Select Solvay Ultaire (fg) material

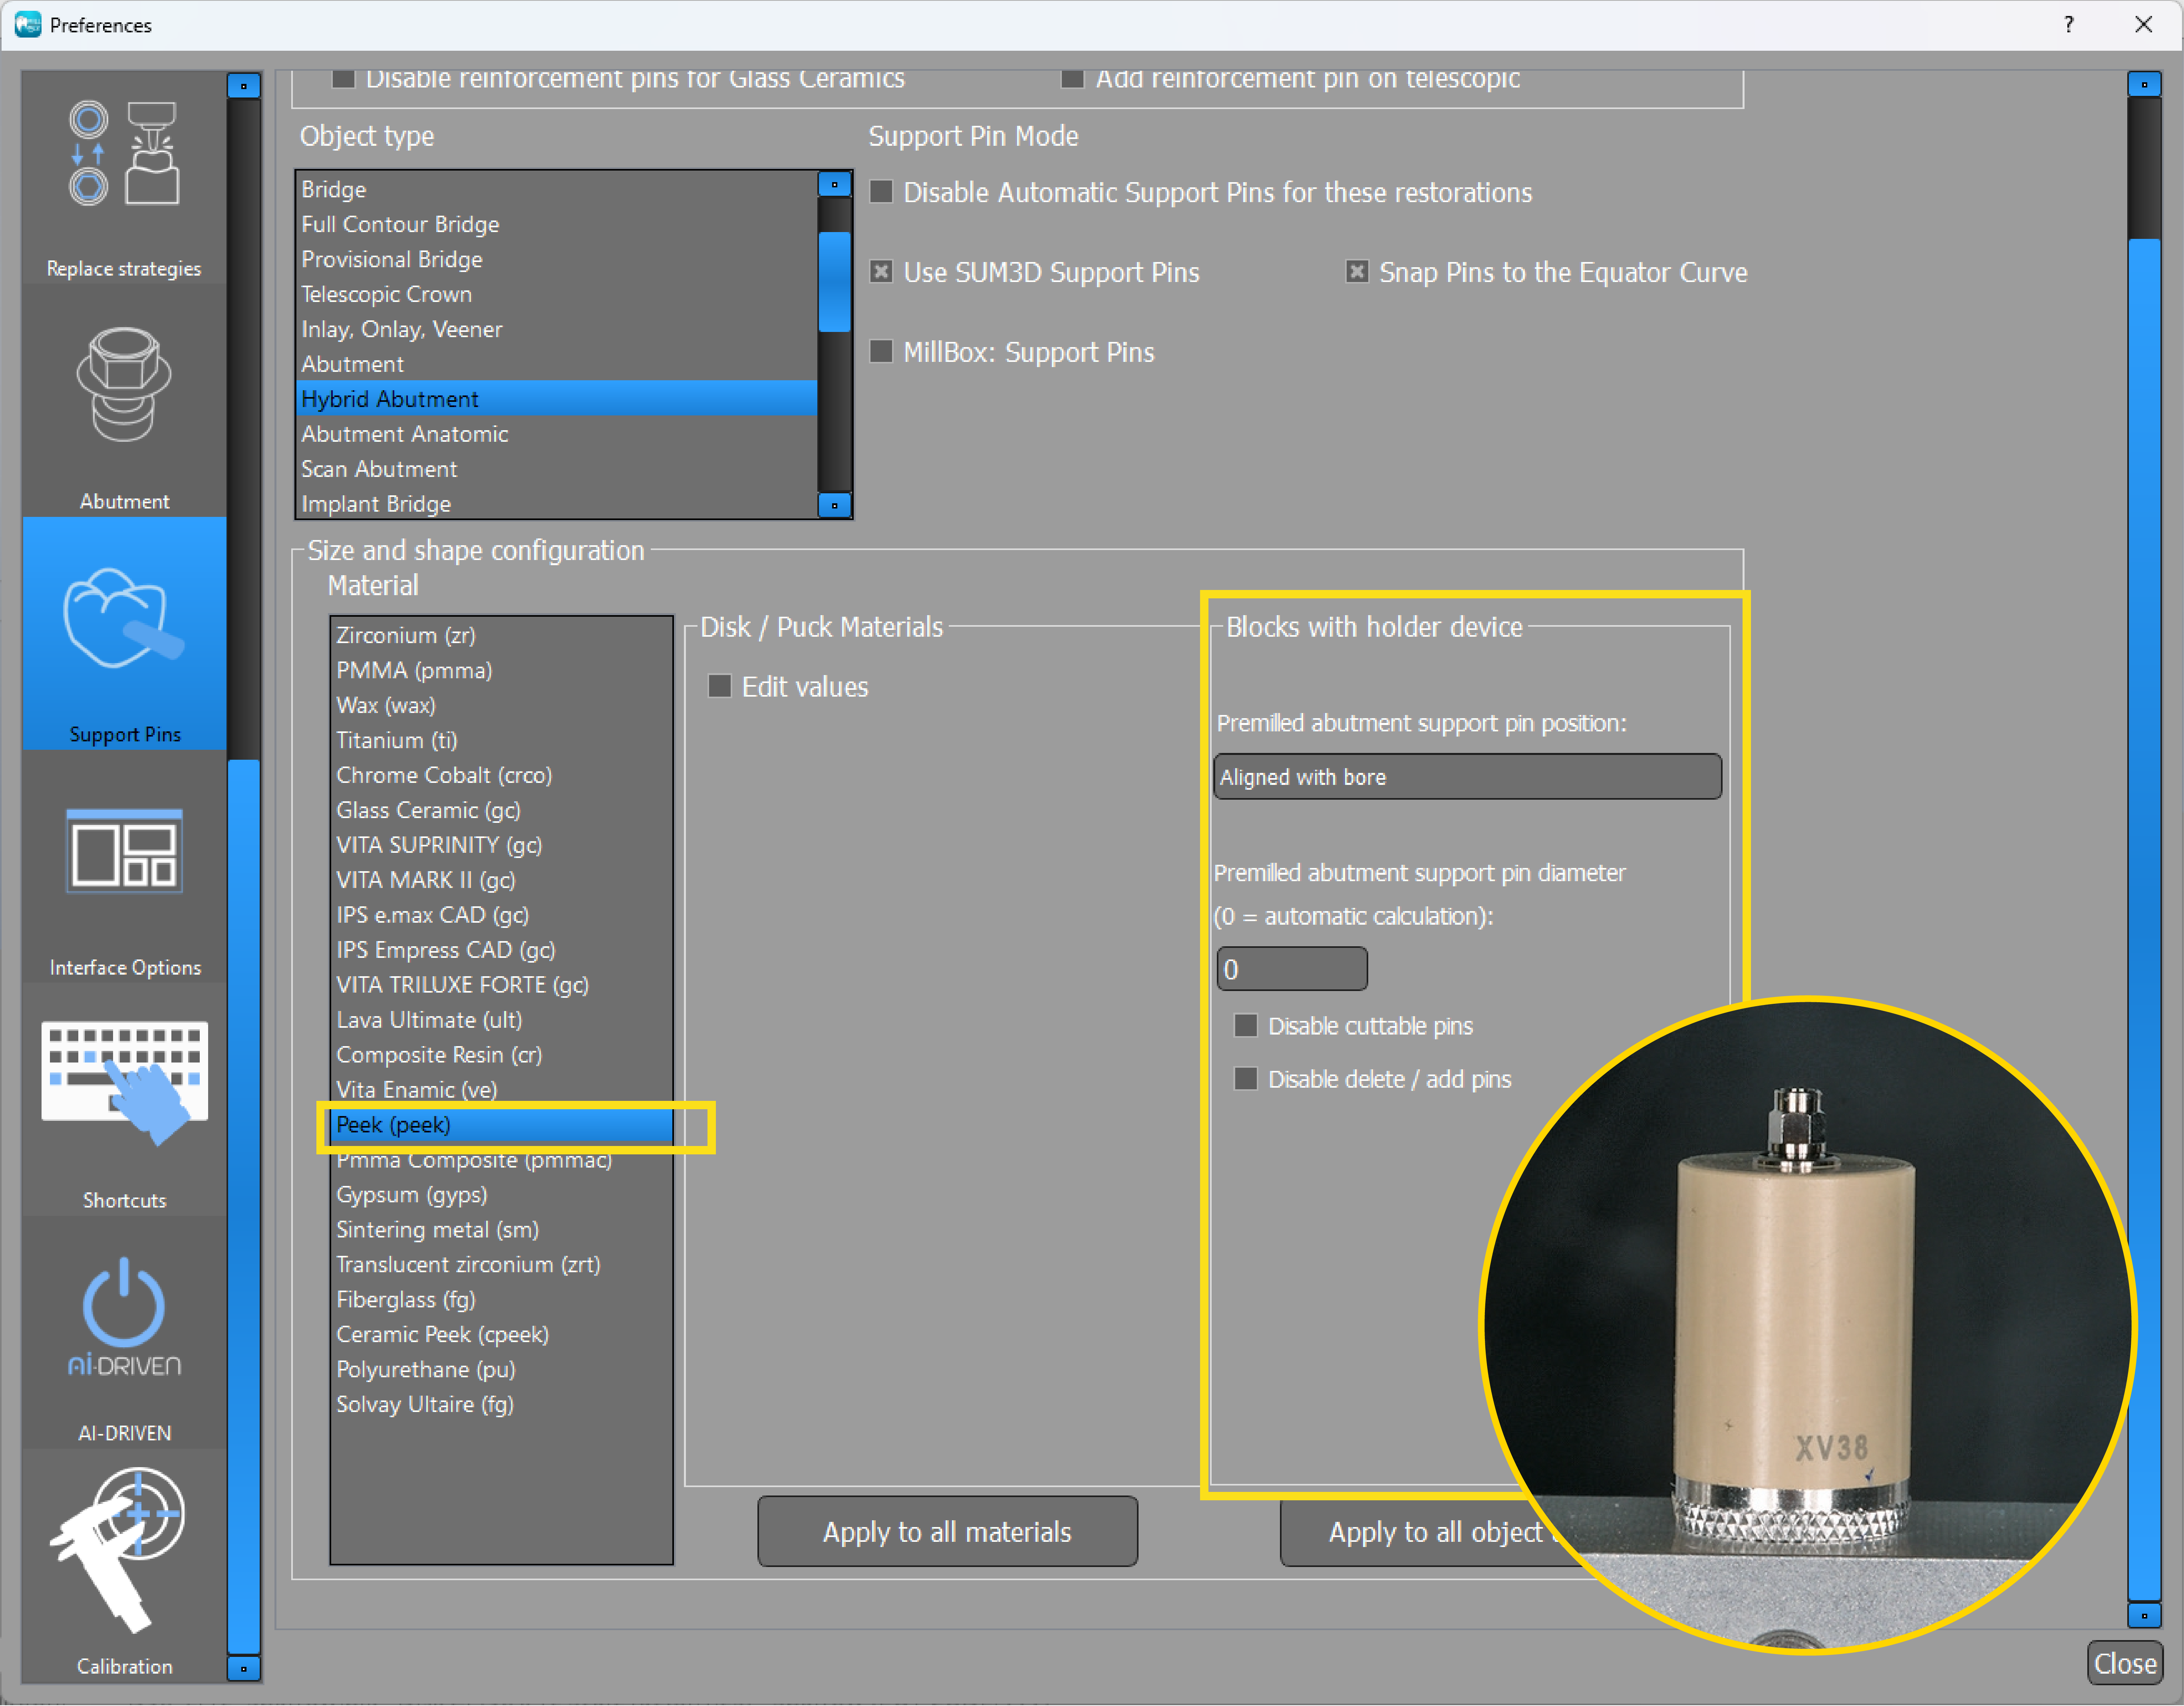502,1405
